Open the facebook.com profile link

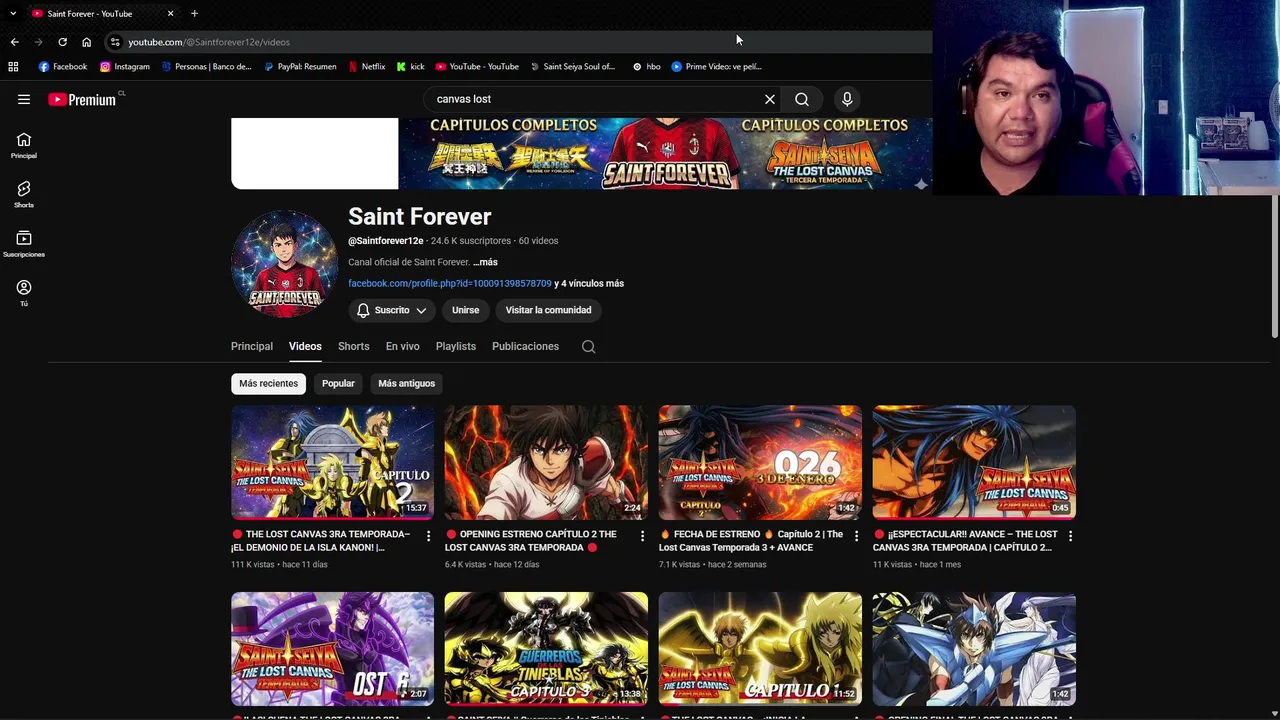(x=450, y=283)
